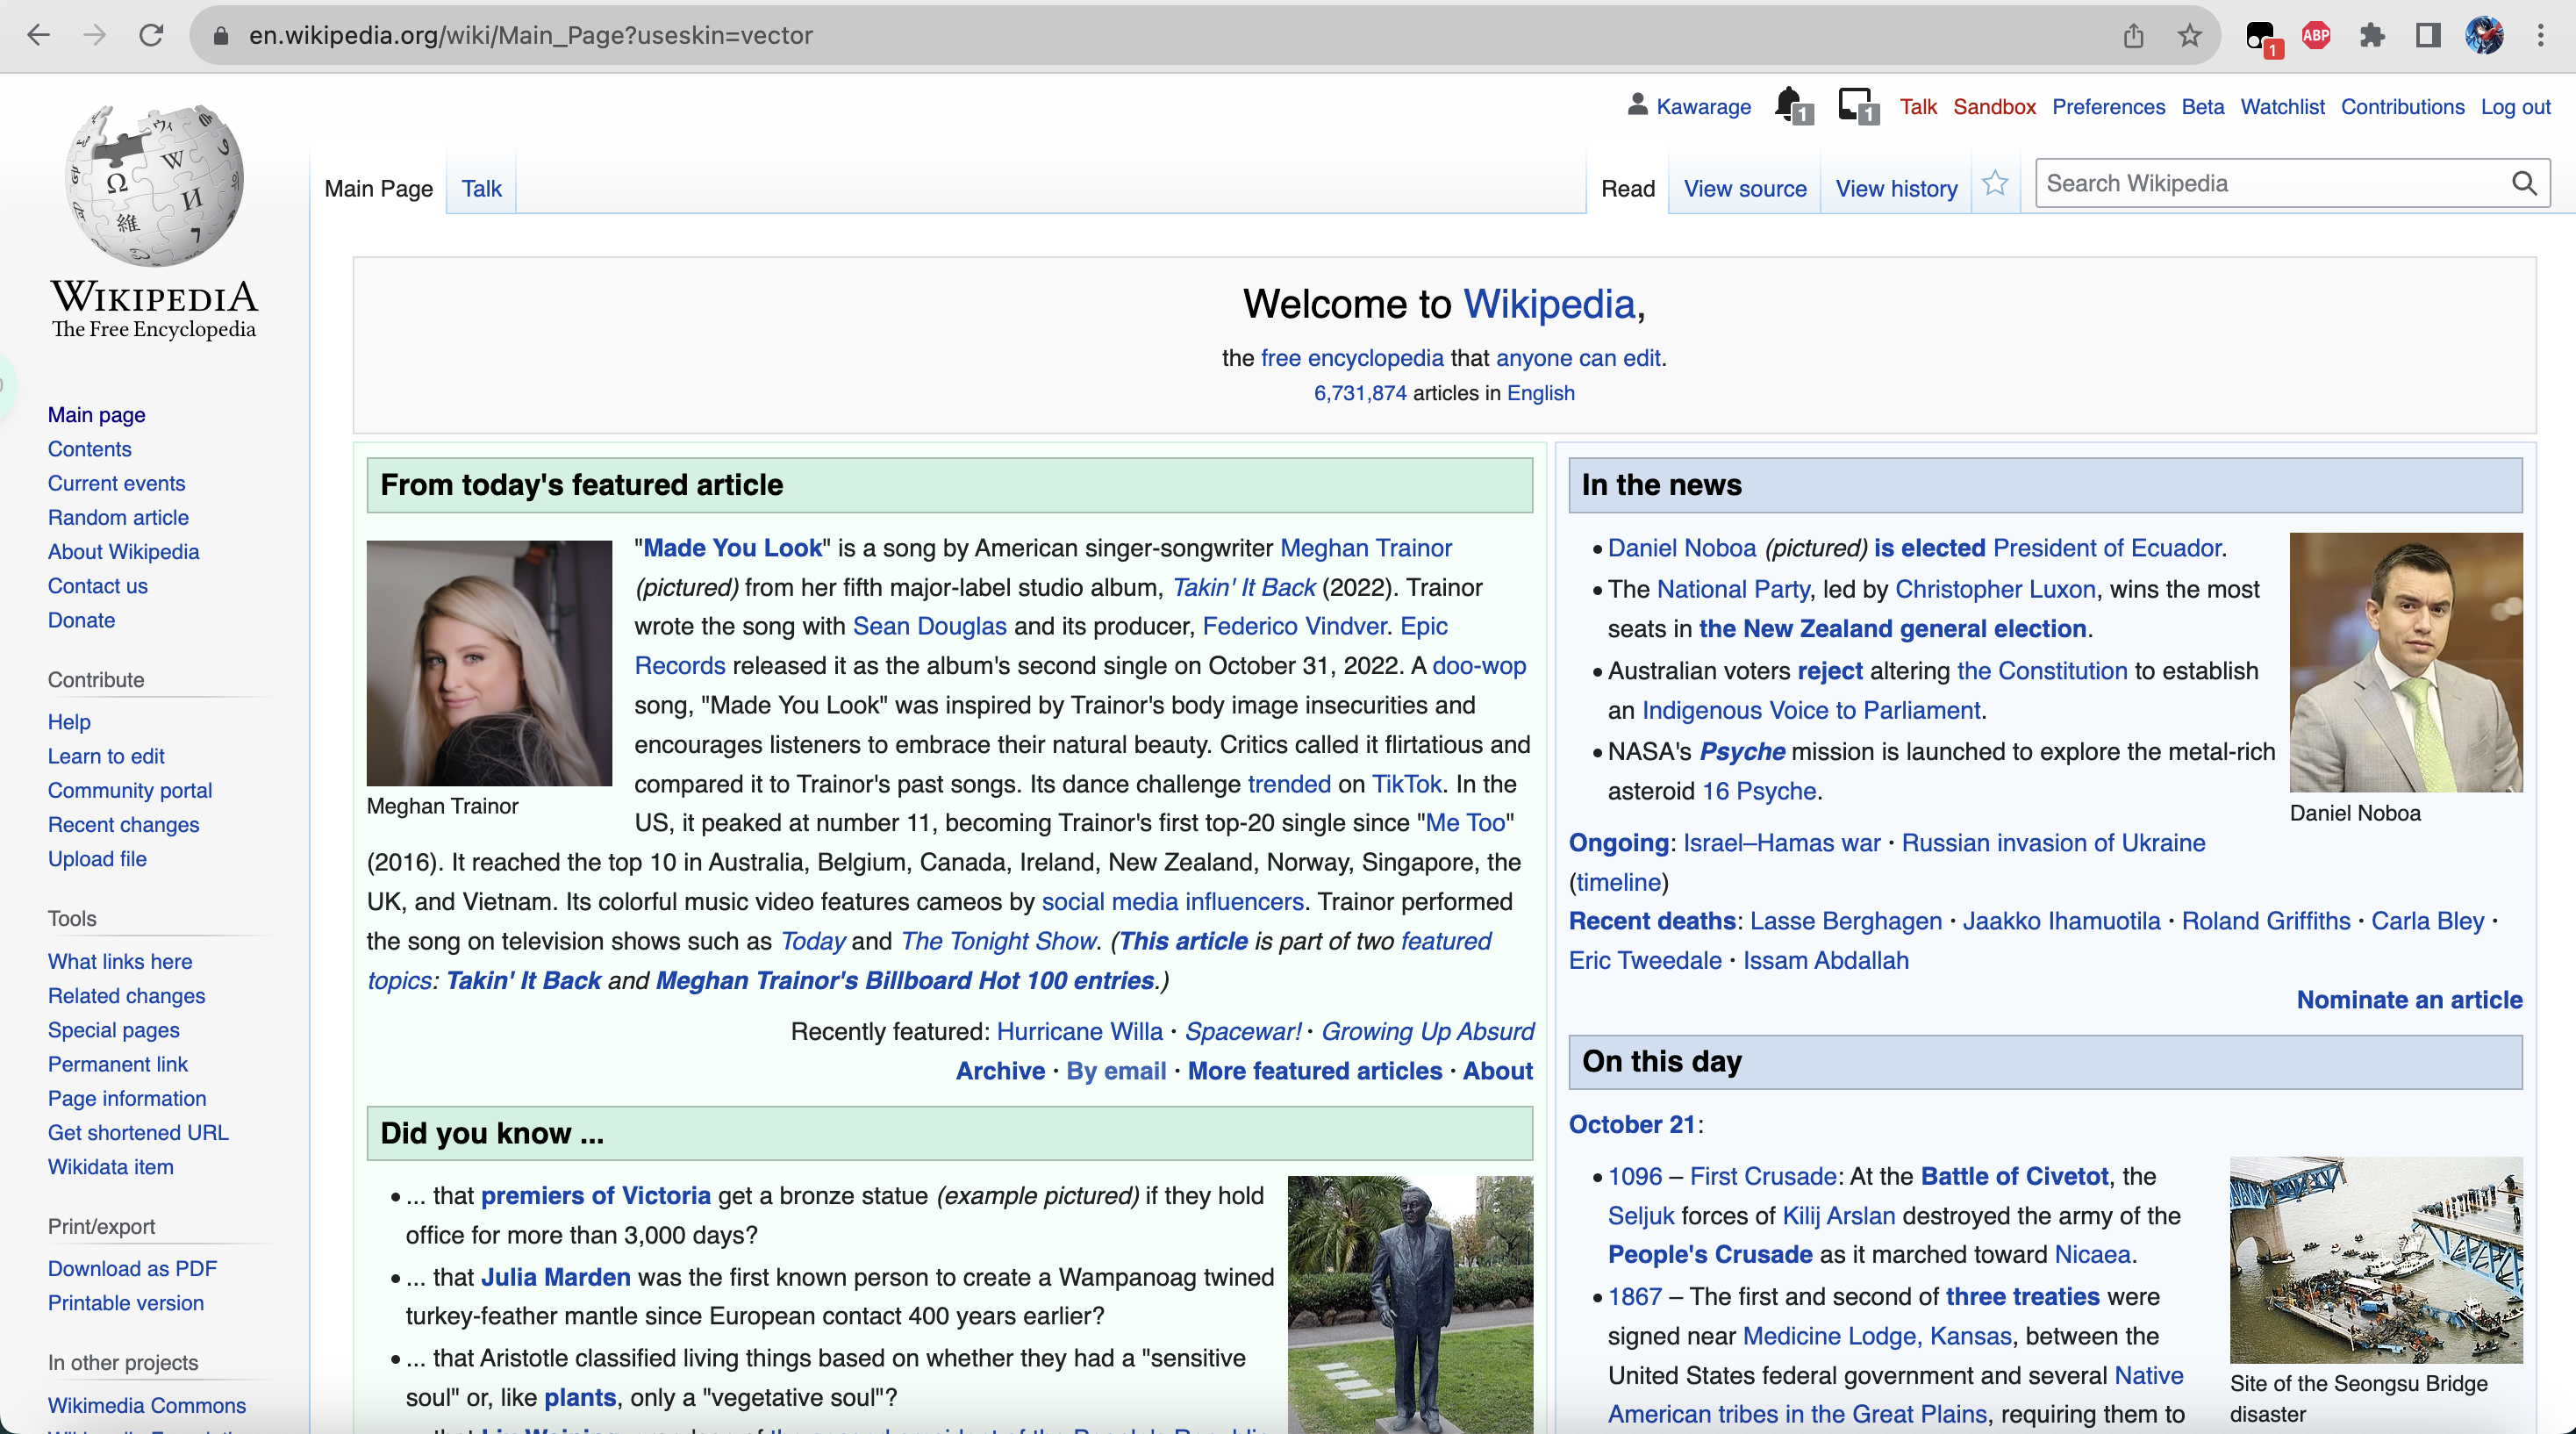Open the AdBlock Plus extension icon
Screen dimensions: 2576x1434
pos(2315,36)
